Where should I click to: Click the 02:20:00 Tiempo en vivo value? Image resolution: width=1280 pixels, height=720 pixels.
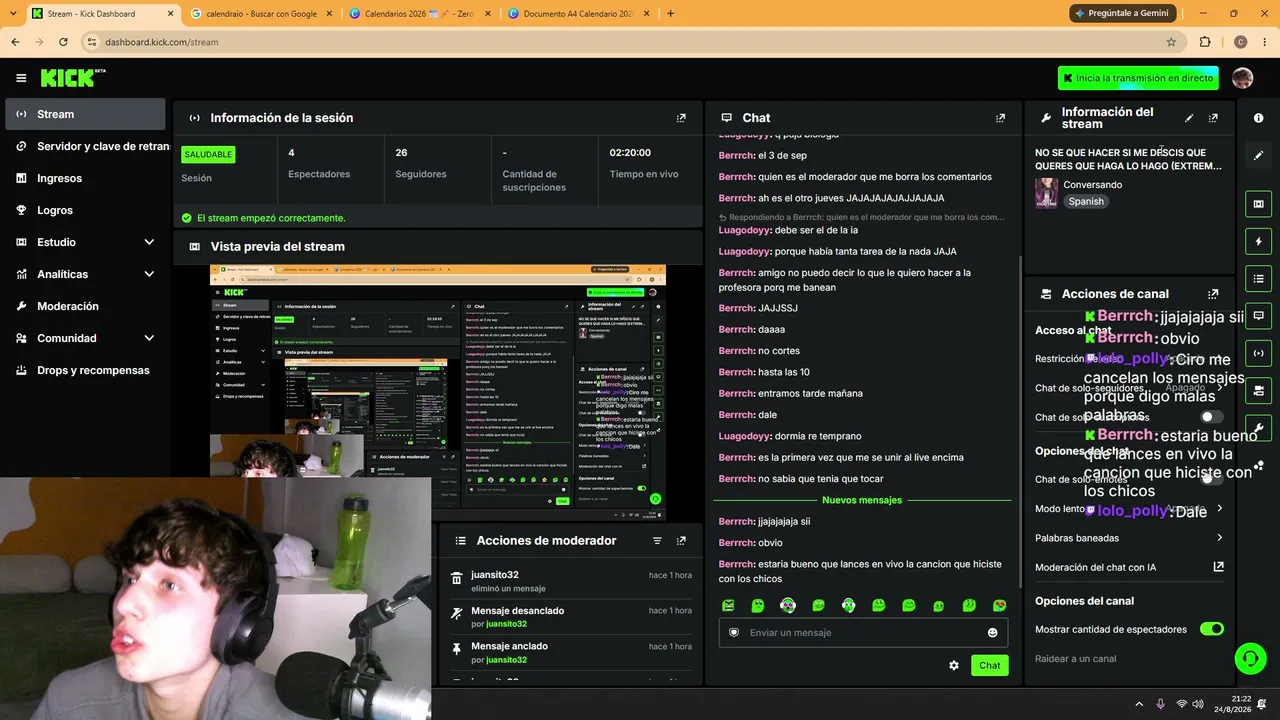tap(630, 153)
